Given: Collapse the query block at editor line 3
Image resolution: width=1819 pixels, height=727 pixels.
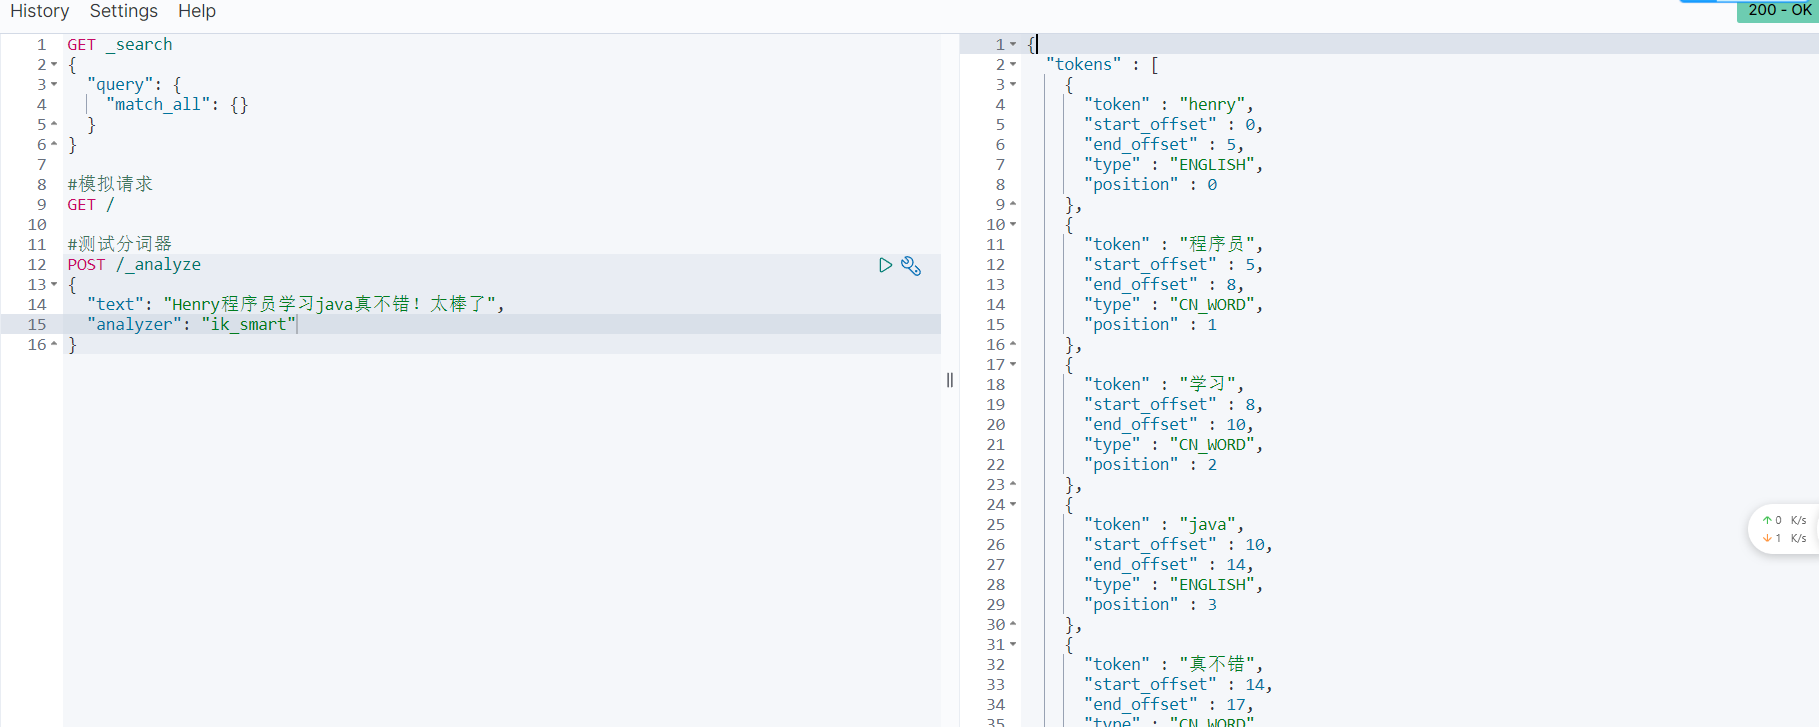Looking at the screenshot, I should coord(54,85).
